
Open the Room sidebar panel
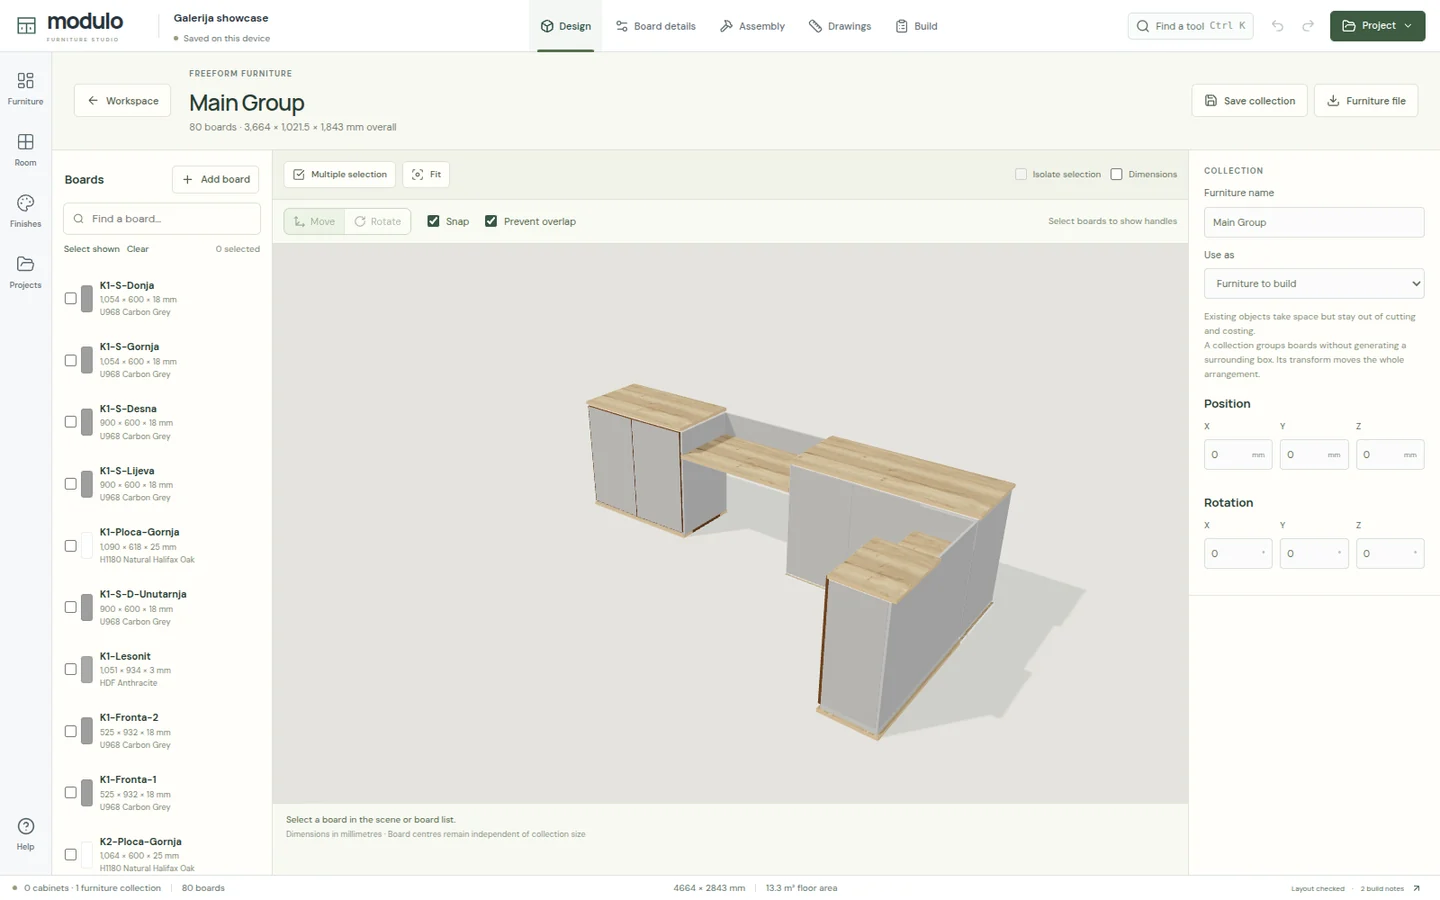tap(25, 150)
